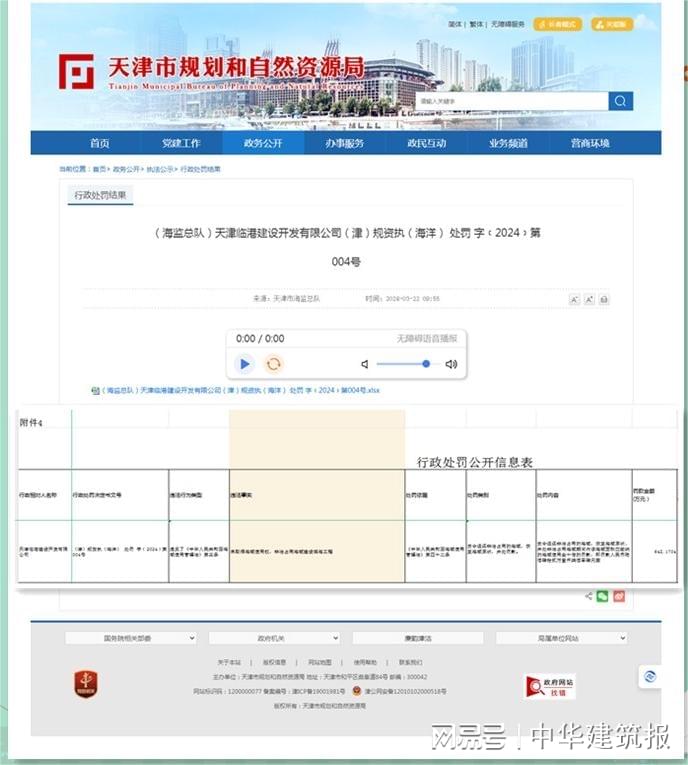Mute audio via small speaker icon
Image resolution: width=688 pixels, height=765 pixels.
[364, 364]
